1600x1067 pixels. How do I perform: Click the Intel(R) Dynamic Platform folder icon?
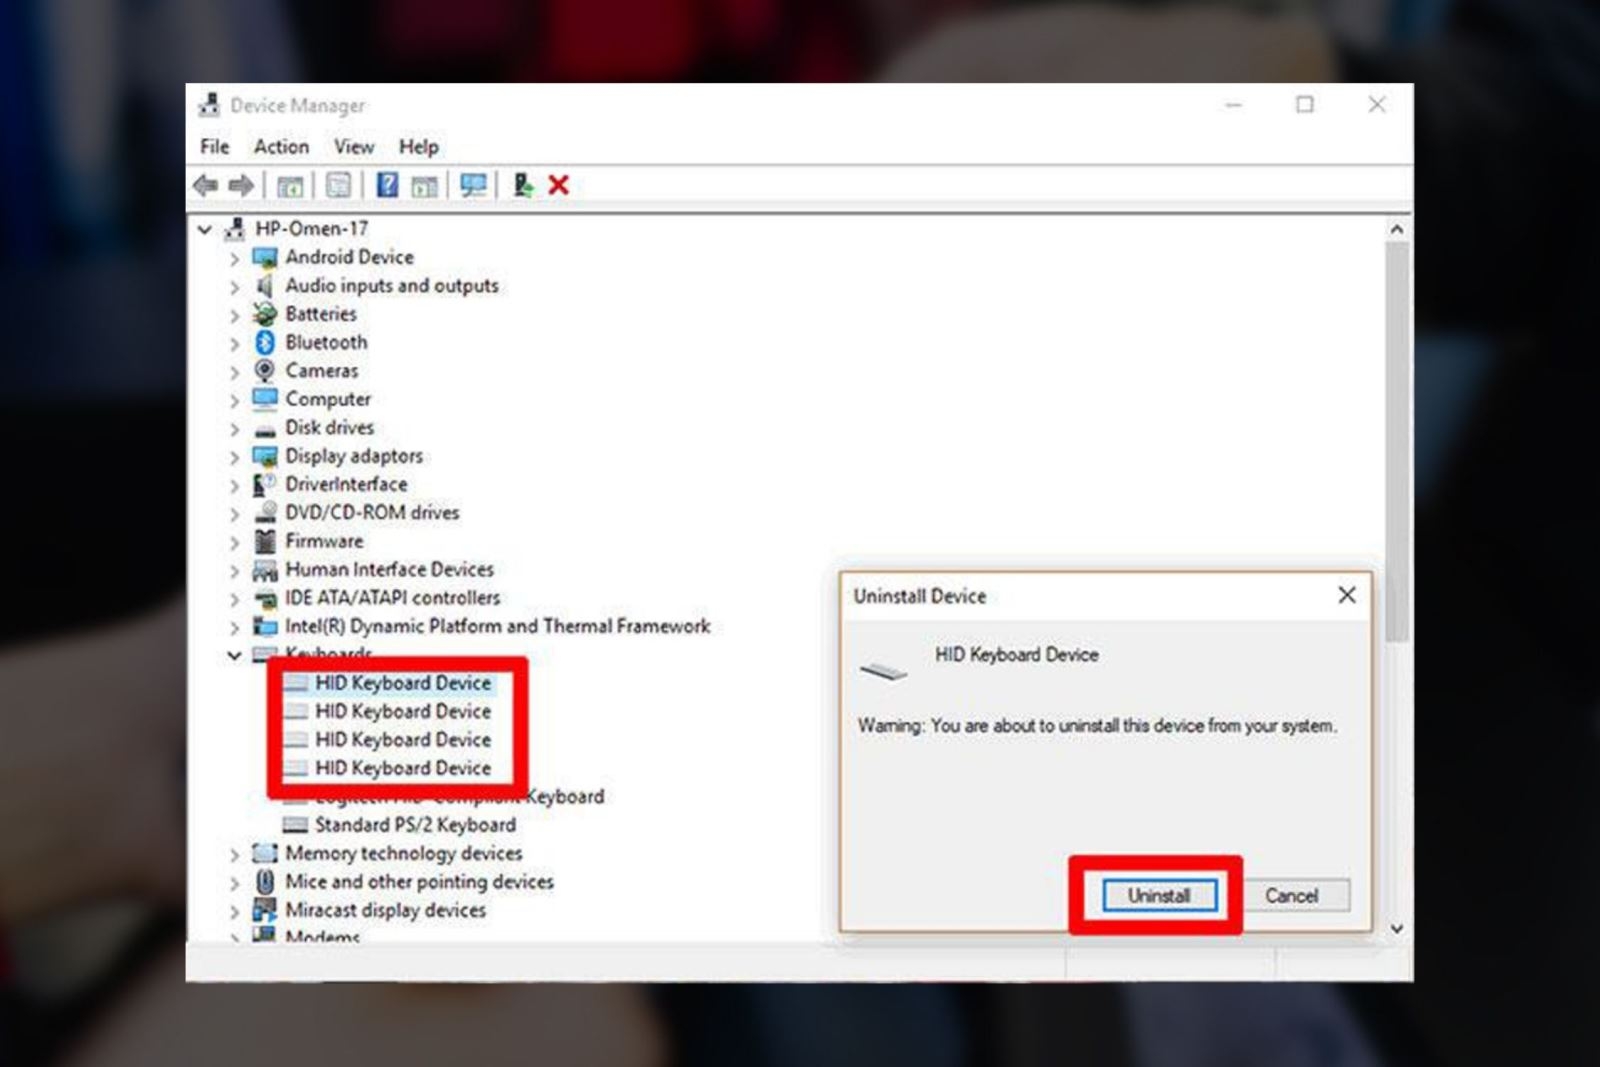(x=265, y=626)
